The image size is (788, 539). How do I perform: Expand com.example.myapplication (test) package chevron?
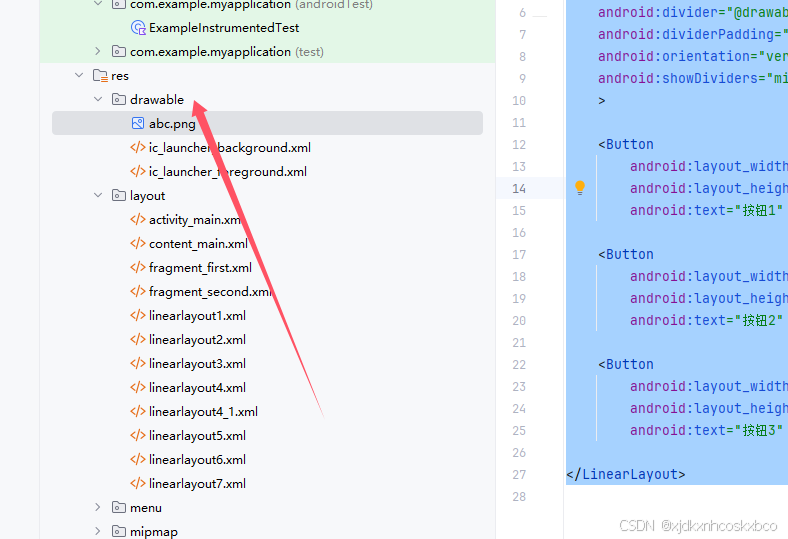pyautogui.click(x=98, y=51)
